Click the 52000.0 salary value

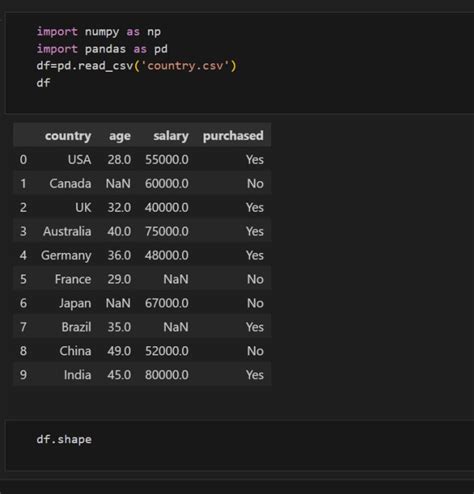tap(167, 351)
